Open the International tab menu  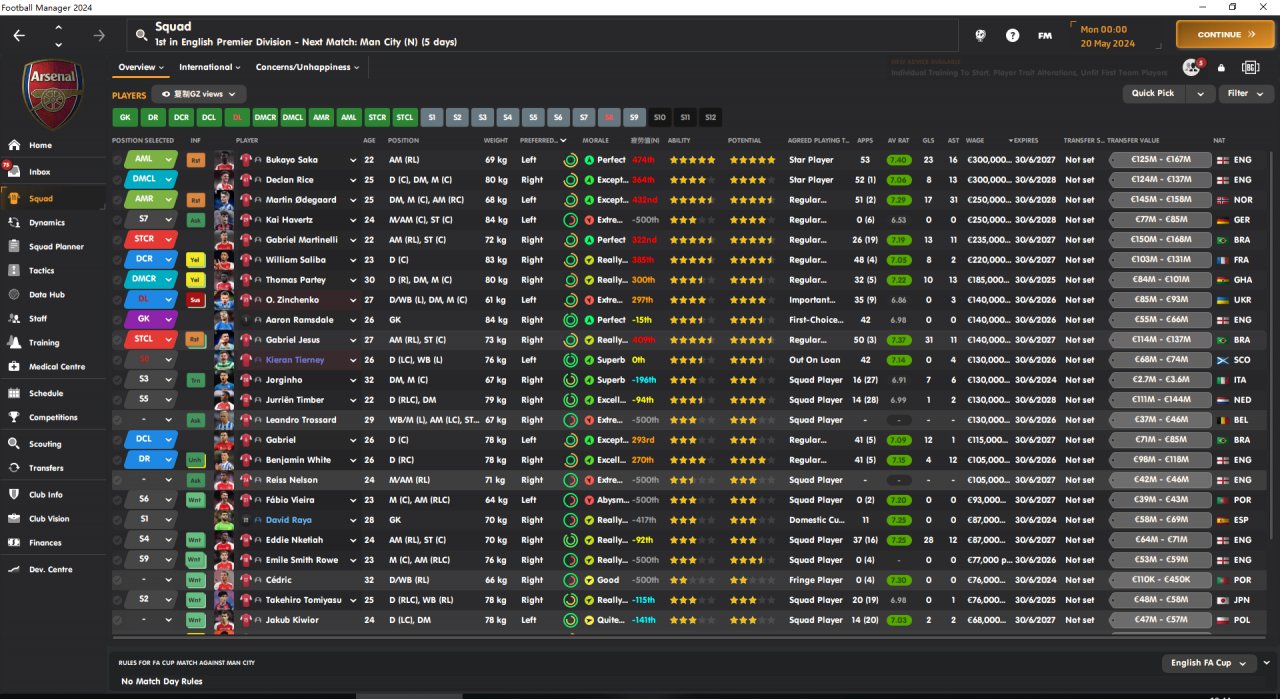[x=210, y=67]
